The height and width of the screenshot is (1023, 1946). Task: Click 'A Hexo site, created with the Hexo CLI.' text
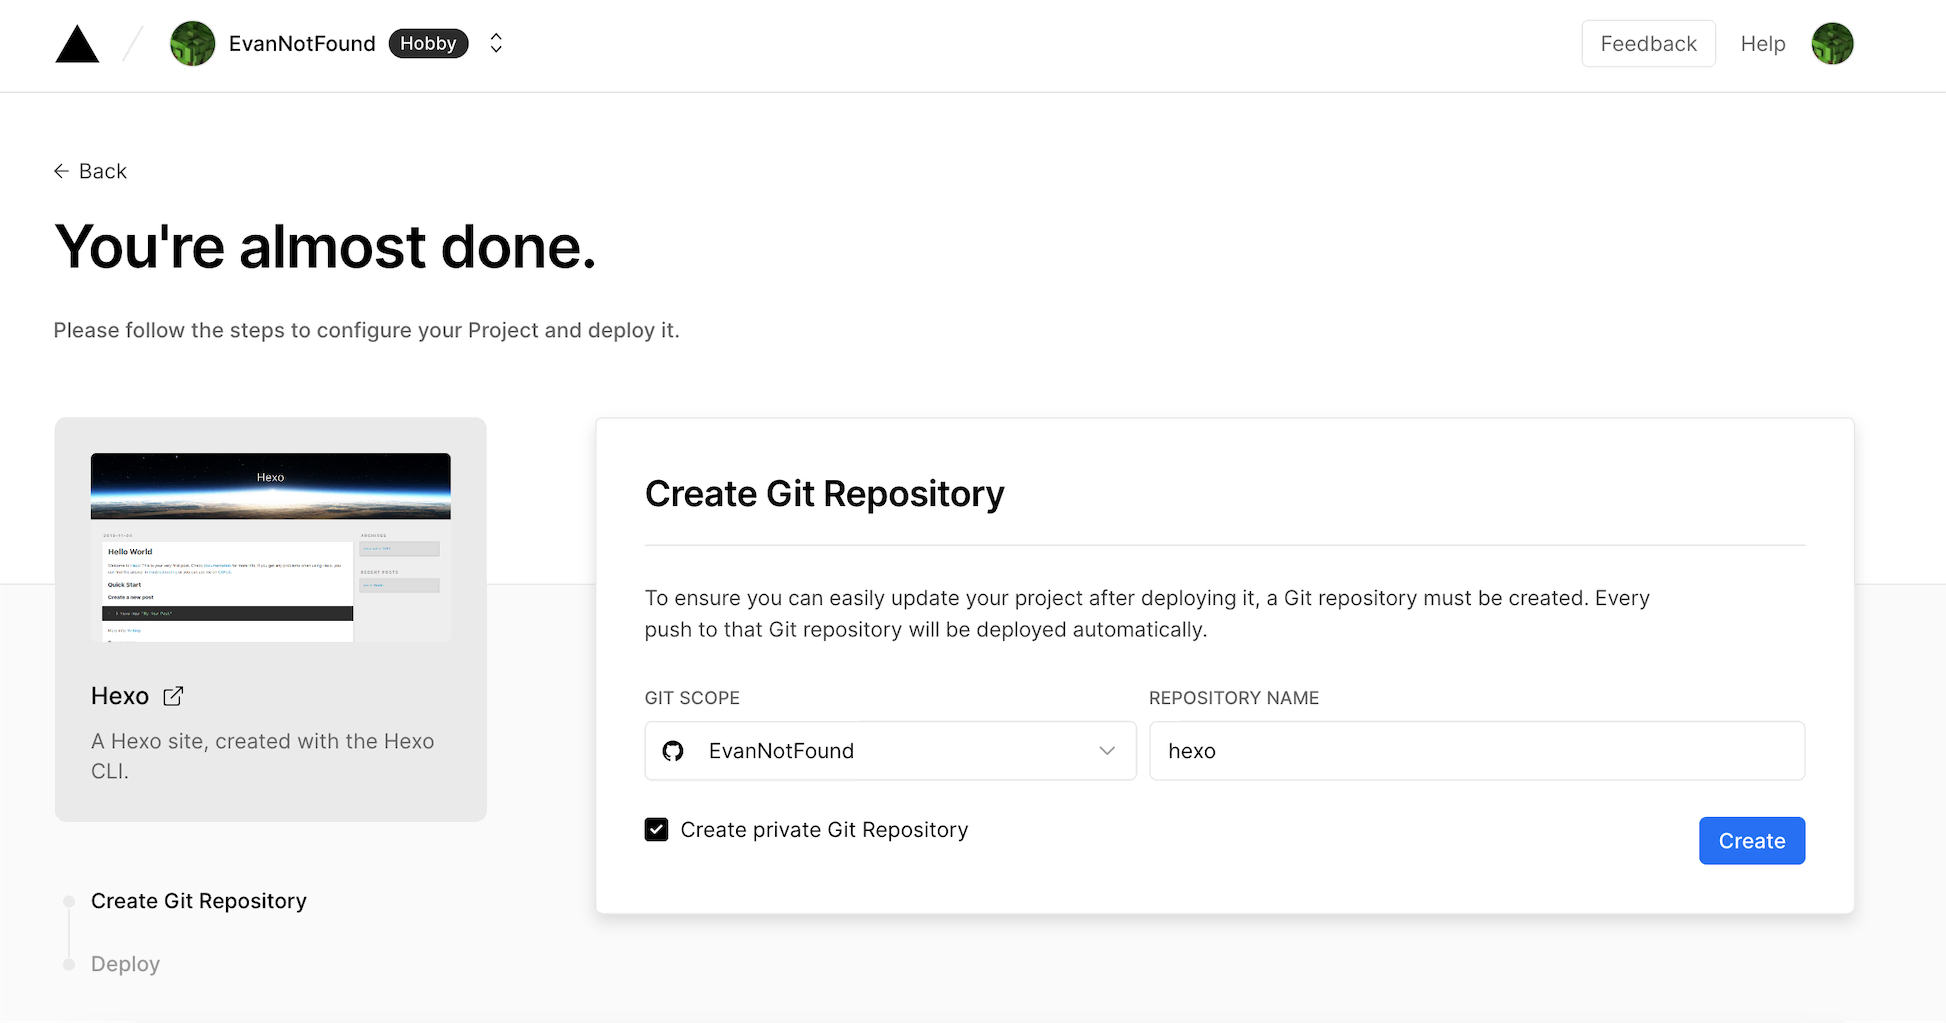coord(262,756)
